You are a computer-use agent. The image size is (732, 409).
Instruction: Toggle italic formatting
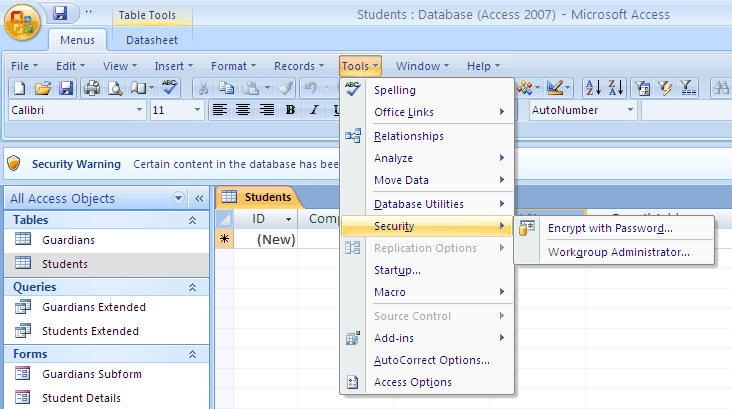(x=314, y=110)
